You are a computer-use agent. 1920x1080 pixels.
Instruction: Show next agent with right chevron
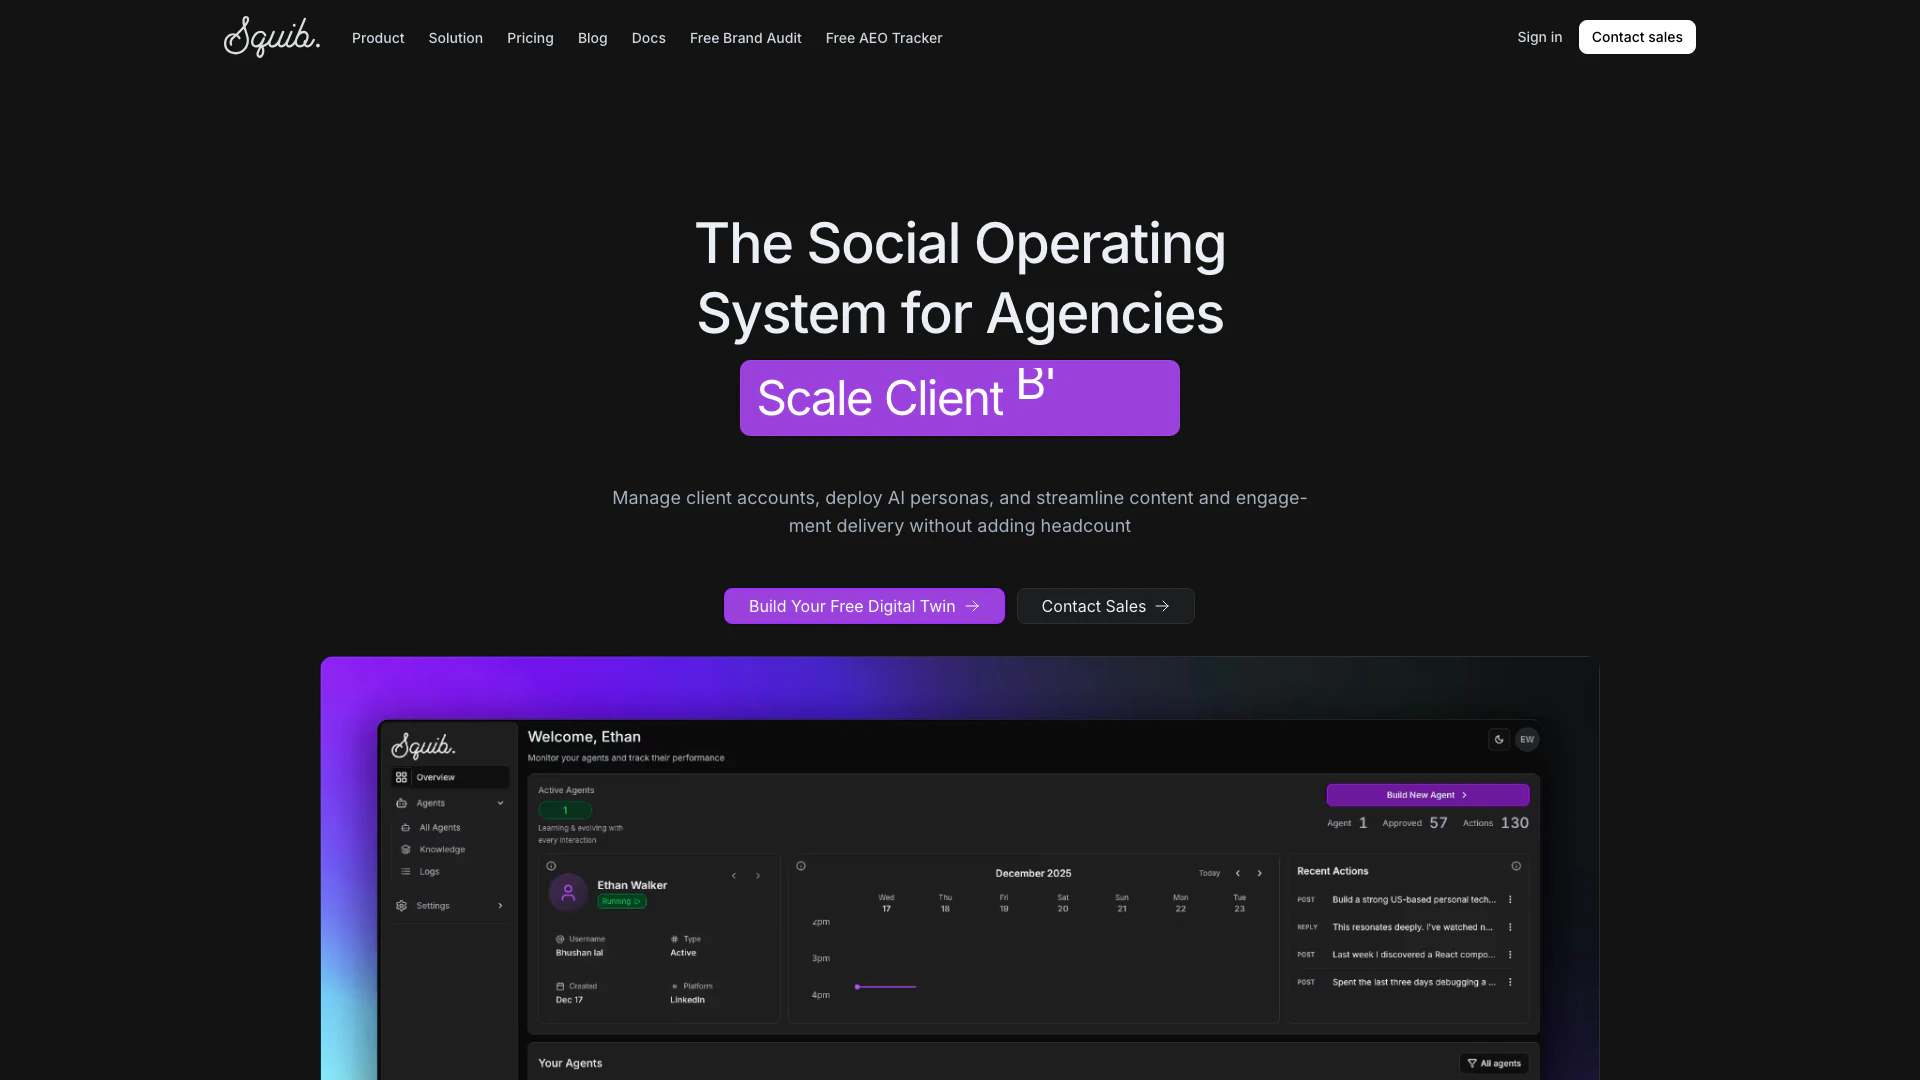pyautogui.click(x=758, y=876)
